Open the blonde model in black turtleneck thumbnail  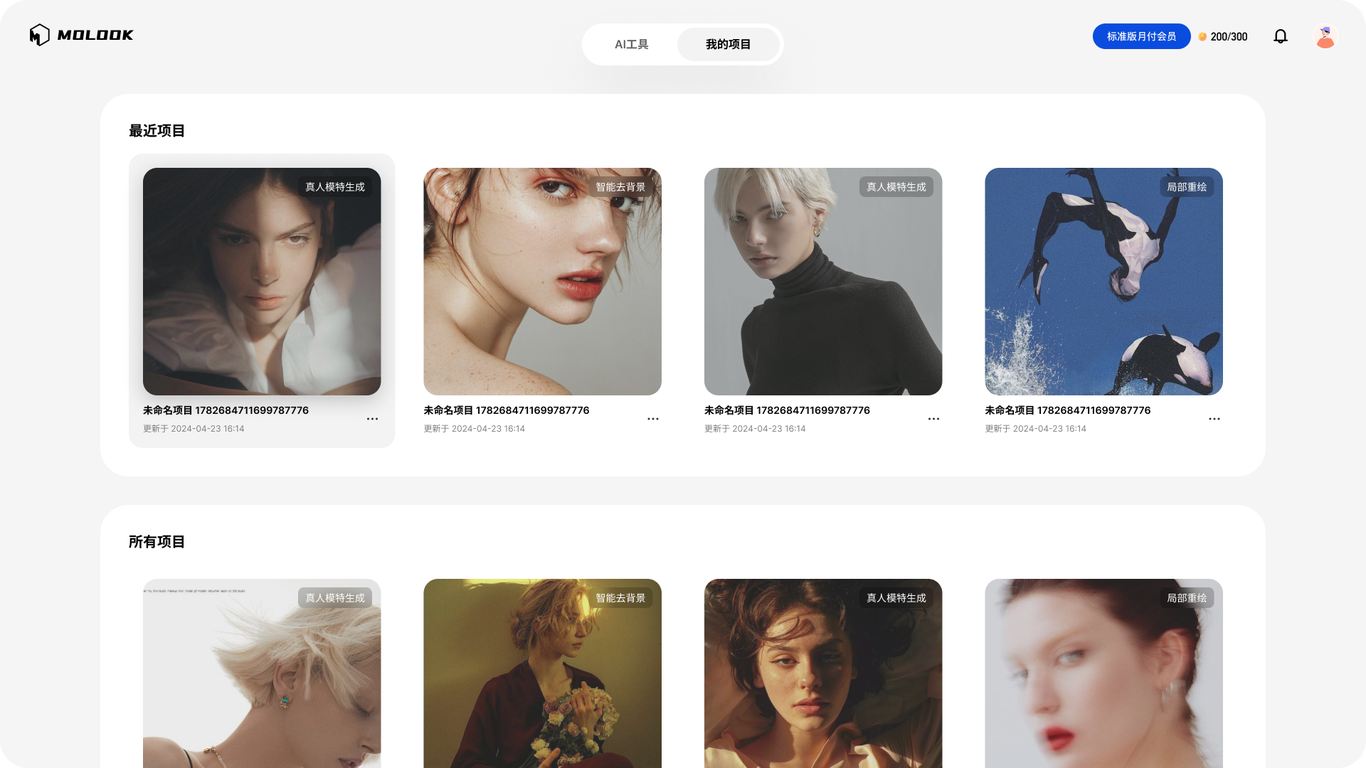click(x=823, y=281)
